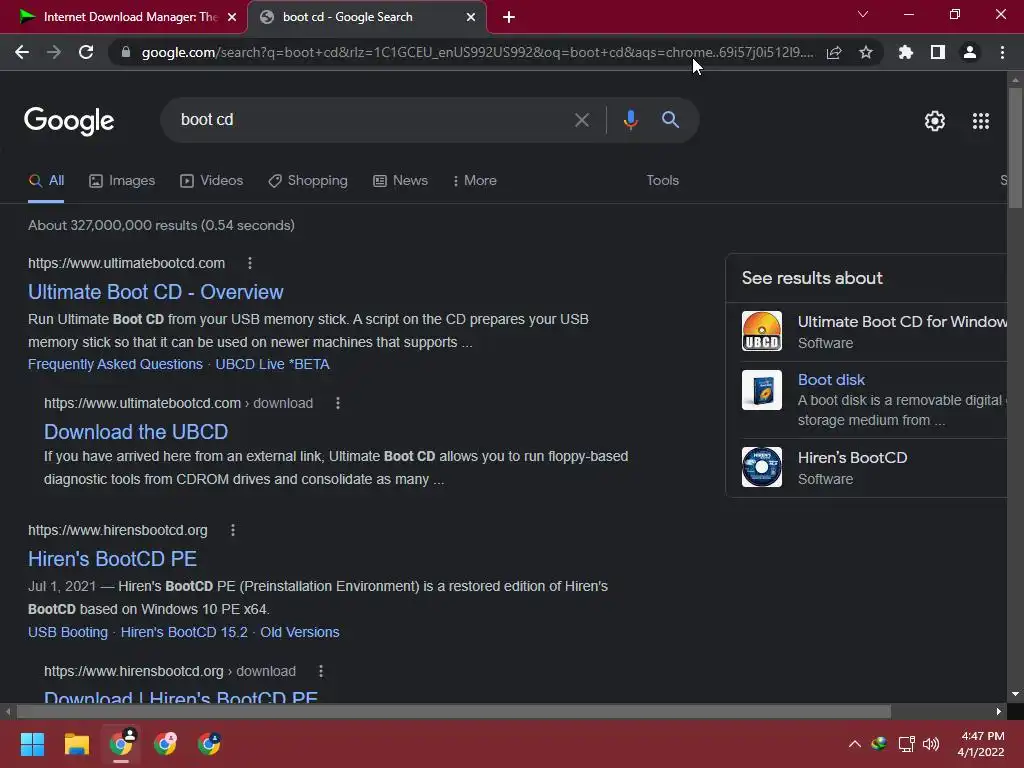
Task: Open options for the ultimatebootcd.com result
Action: point(249,263)
